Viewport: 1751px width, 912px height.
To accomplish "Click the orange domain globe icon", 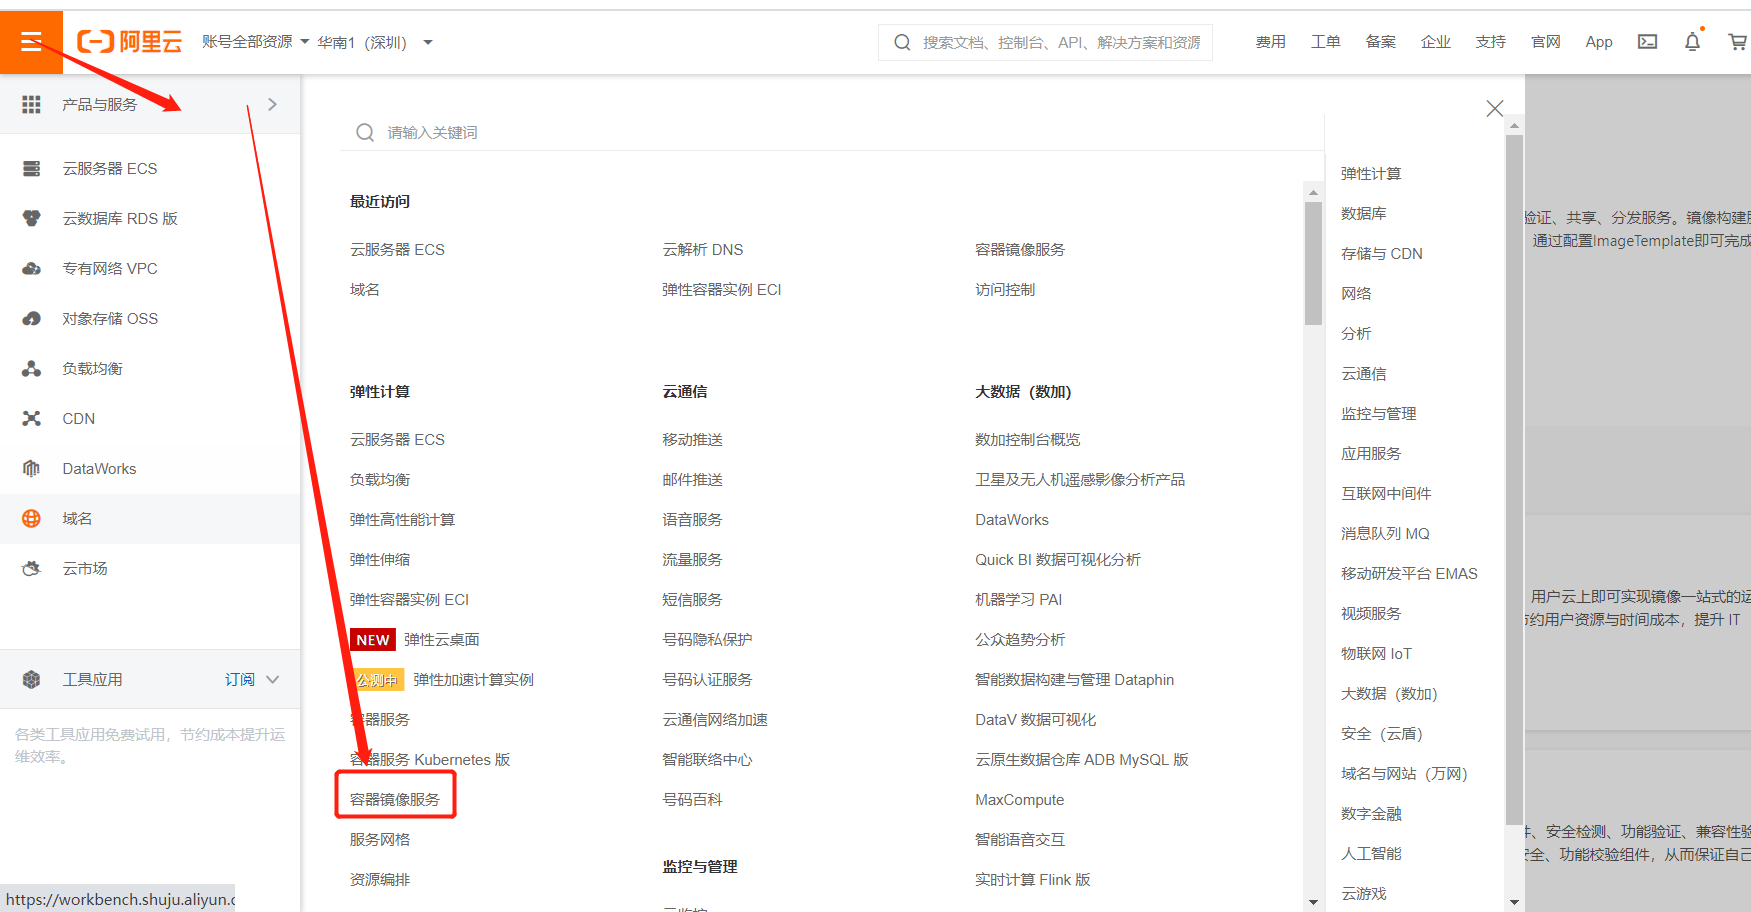I will (32, 518).
